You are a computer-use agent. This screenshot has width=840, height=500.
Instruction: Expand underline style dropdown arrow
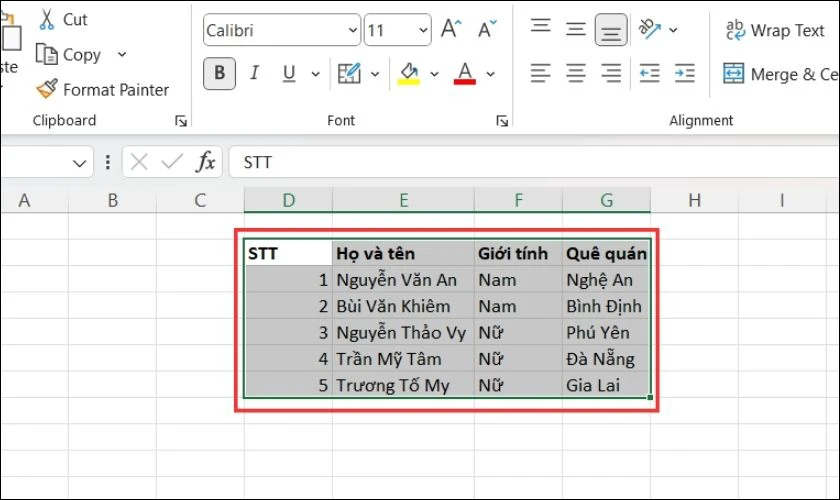pos(316,74)
